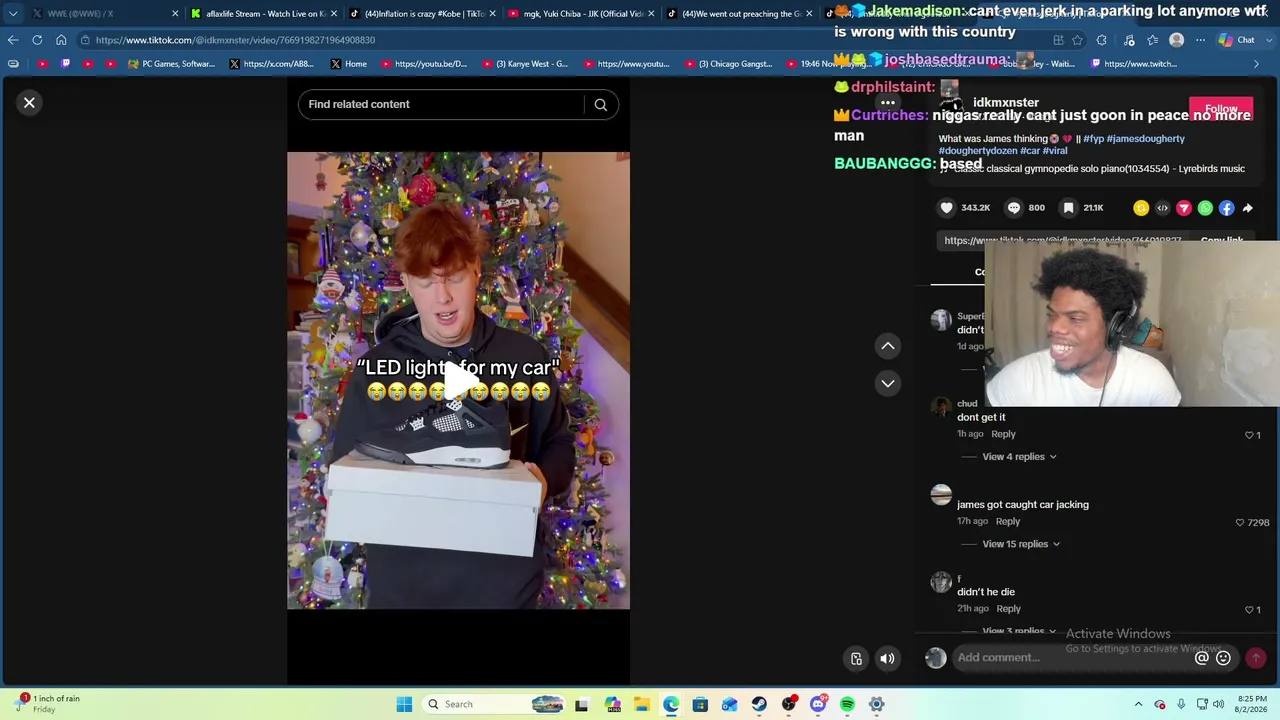Open the #doughertydozen hashtag
1280x720 pixels.
977,151
